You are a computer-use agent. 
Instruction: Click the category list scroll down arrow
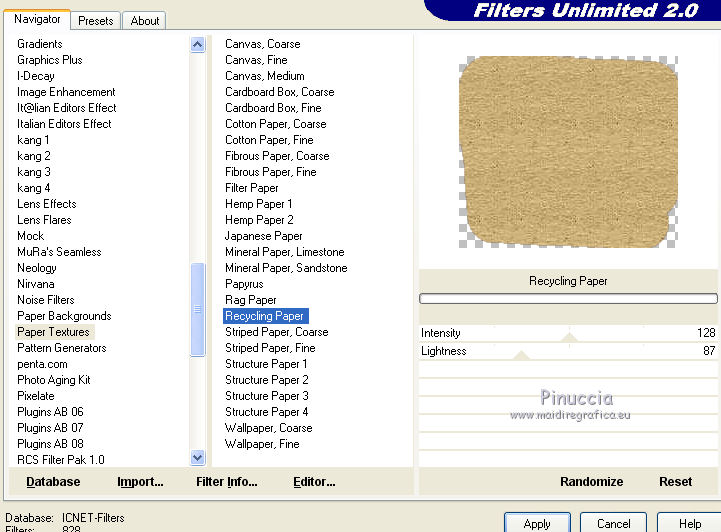(x=198, y=458)
